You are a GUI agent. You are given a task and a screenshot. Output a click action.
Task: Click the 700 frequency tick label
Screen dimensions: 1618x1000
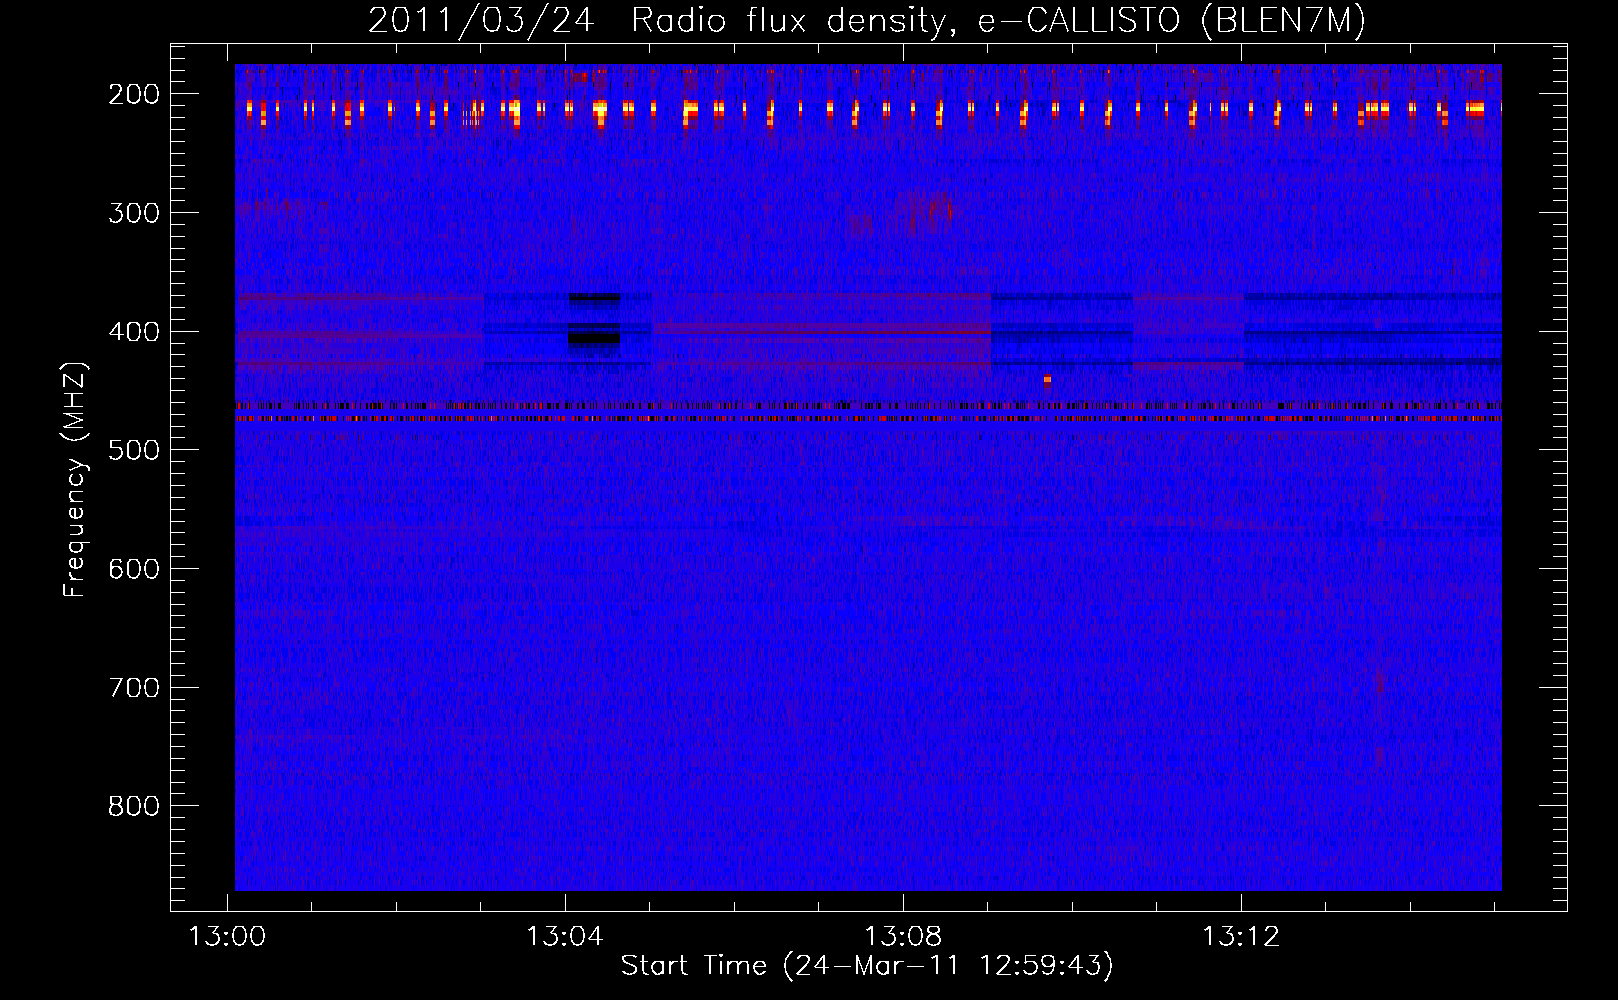coord(134,688)
